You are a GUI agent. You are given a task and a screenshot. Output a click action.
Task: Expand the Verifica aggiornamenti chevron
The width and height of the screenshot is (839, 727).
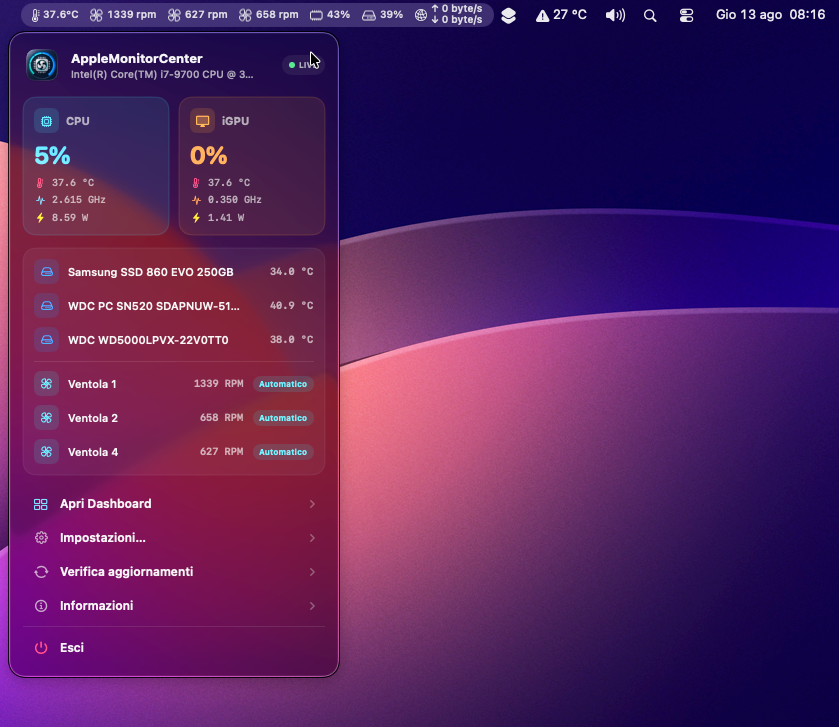312,572
